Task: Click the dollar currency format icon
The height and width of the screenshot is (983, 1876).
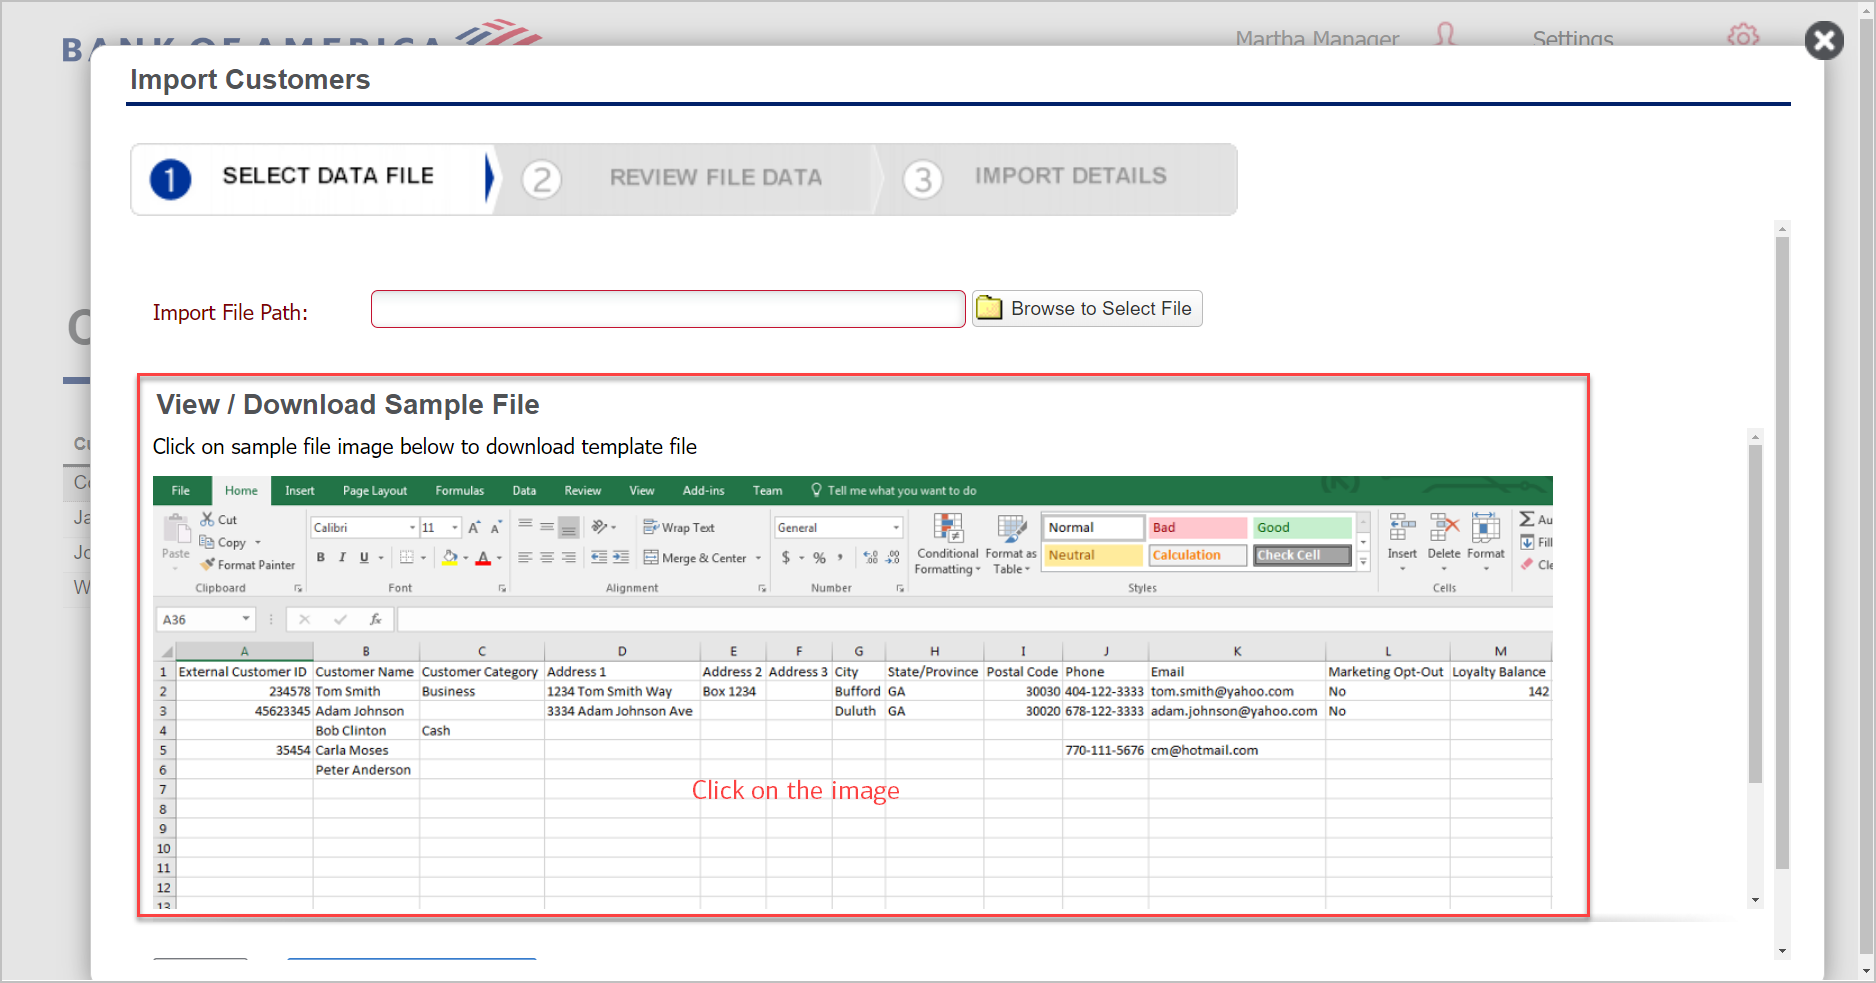Action: (786, 557)
